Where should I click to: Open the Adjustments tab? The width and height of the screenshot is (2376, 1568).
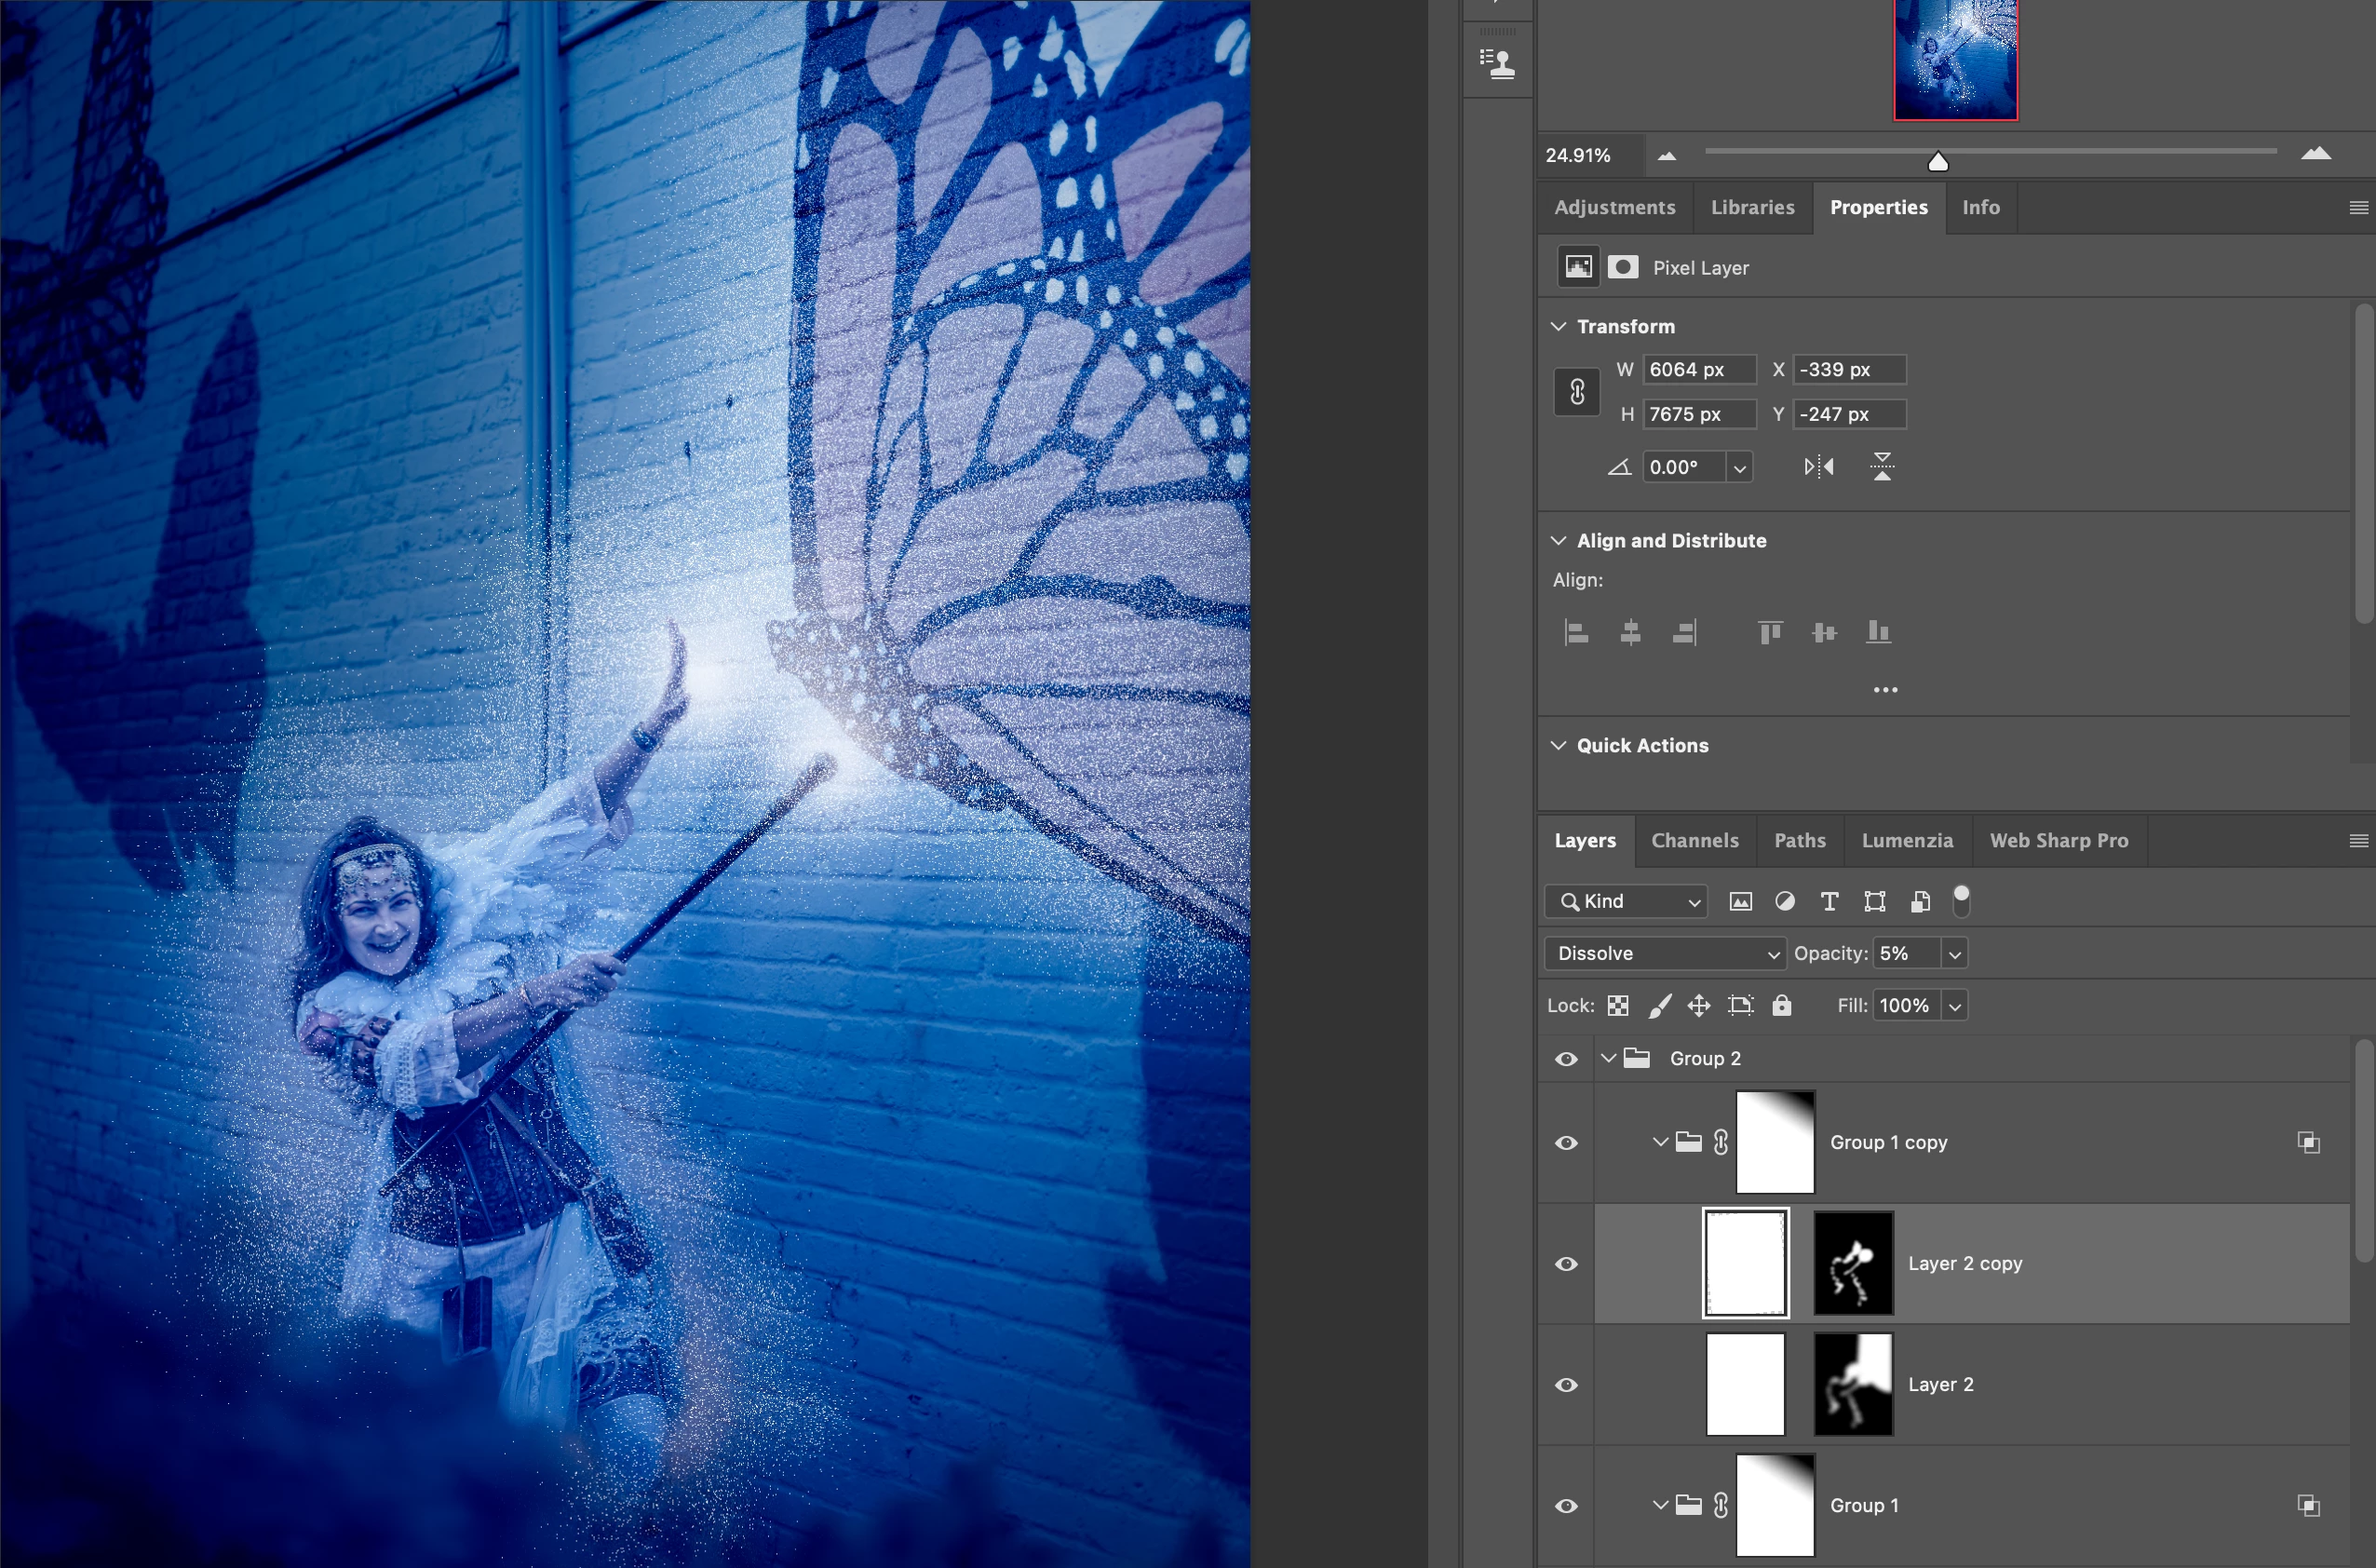(1614, 208)
